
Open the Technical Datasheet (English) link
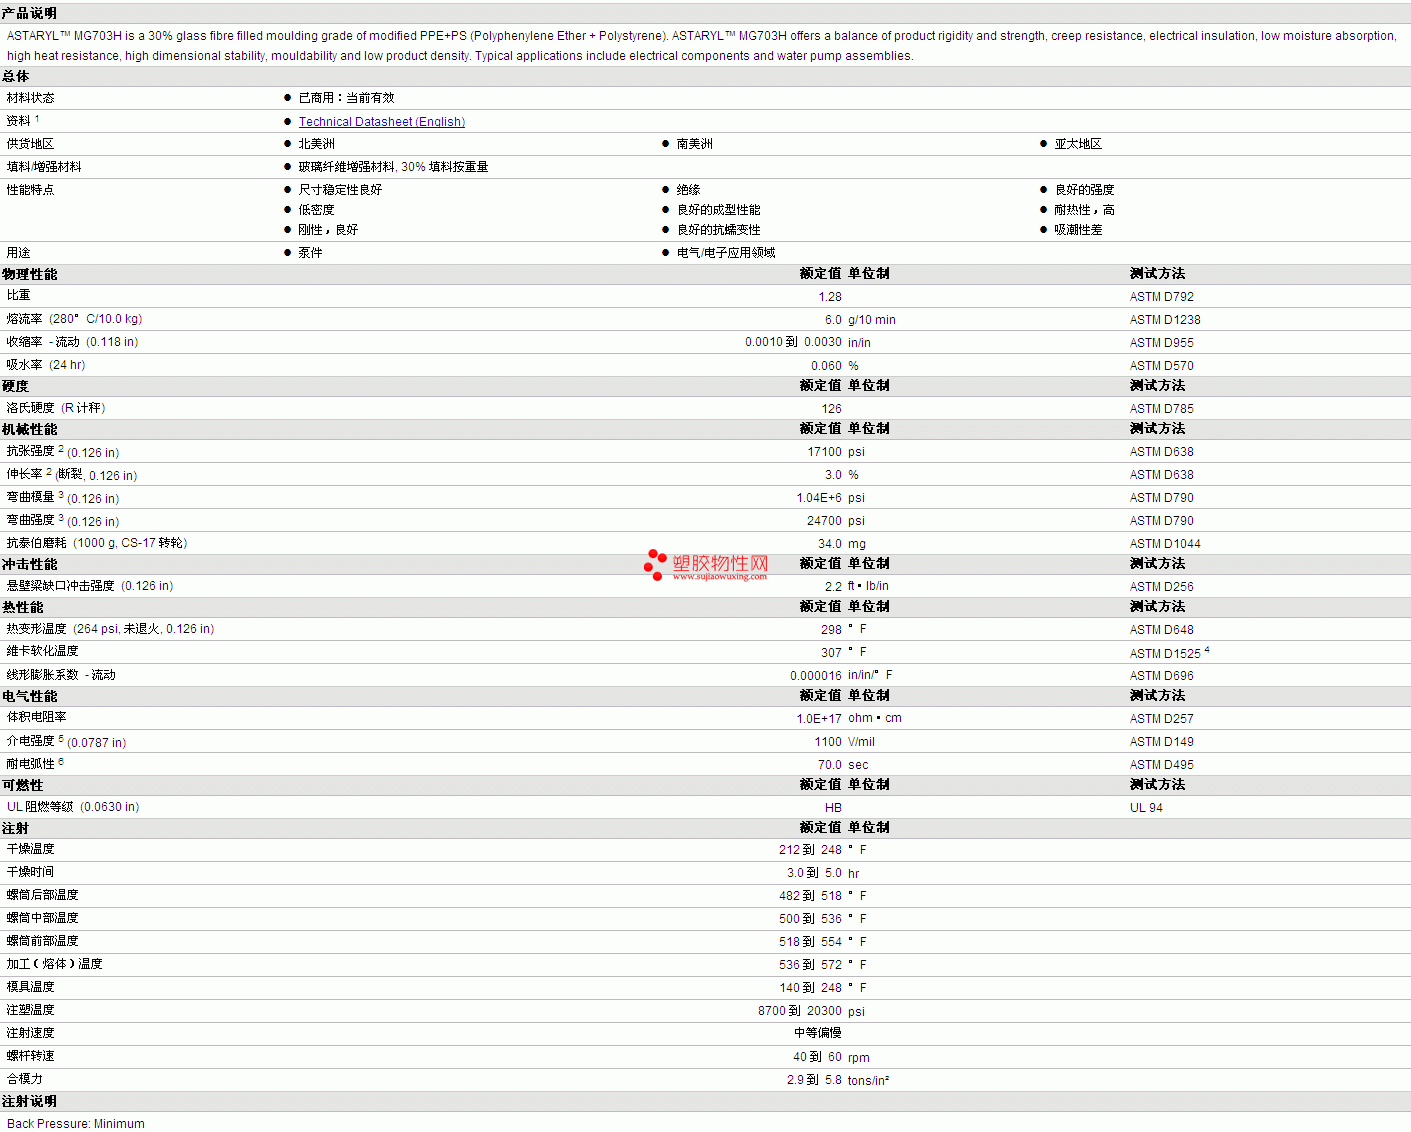pyautogui.click(x=382, y=122)
